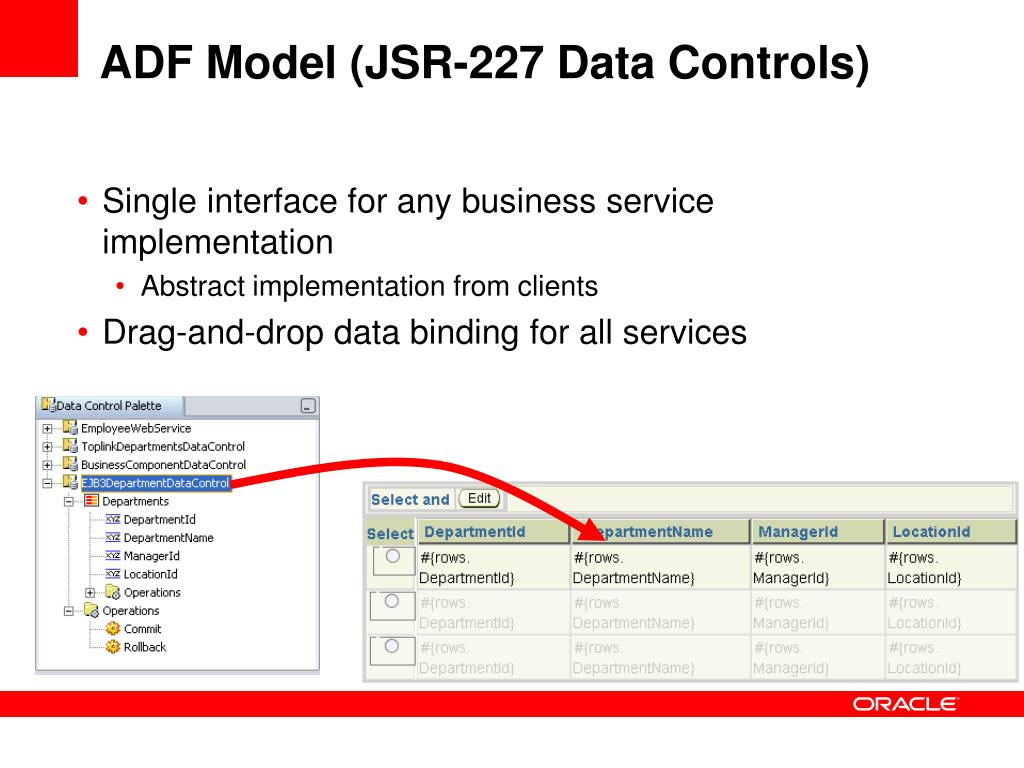
Task: Click the first row #{rows.DepartmentName} cell
Action: tap(660, 568)
